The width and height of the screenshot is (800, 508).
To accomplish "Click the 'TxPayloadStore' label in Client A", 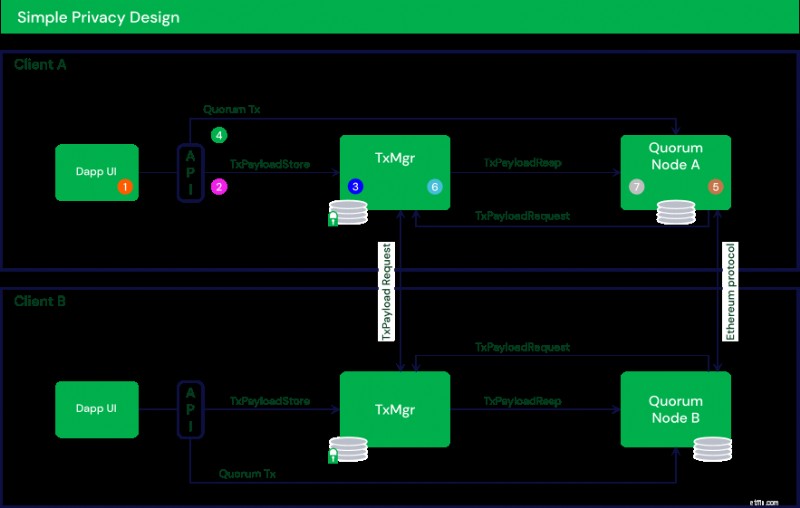I will pyautogui.click(x=270, y=164).
